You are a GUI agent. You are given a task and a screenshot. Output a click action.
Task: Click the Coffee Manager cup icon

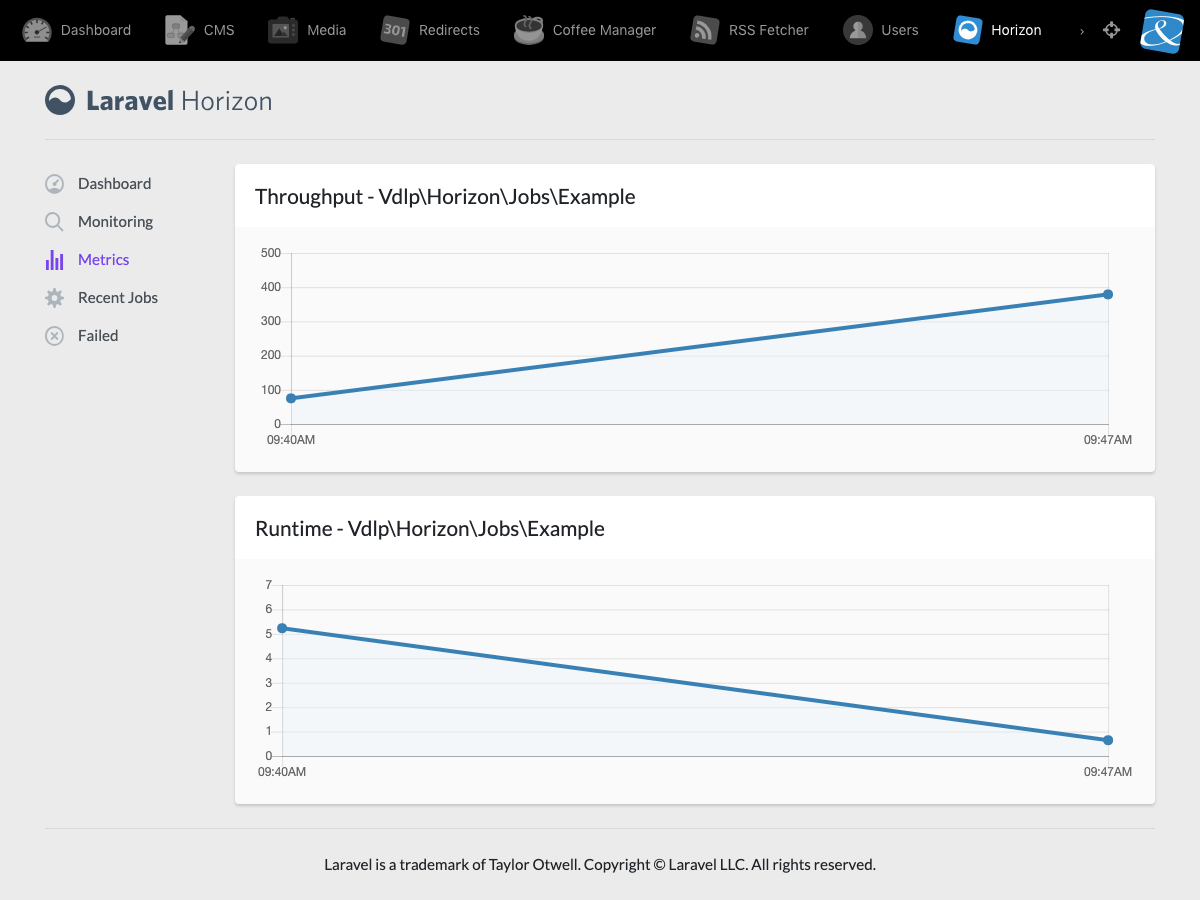click(x=529, y=30)
